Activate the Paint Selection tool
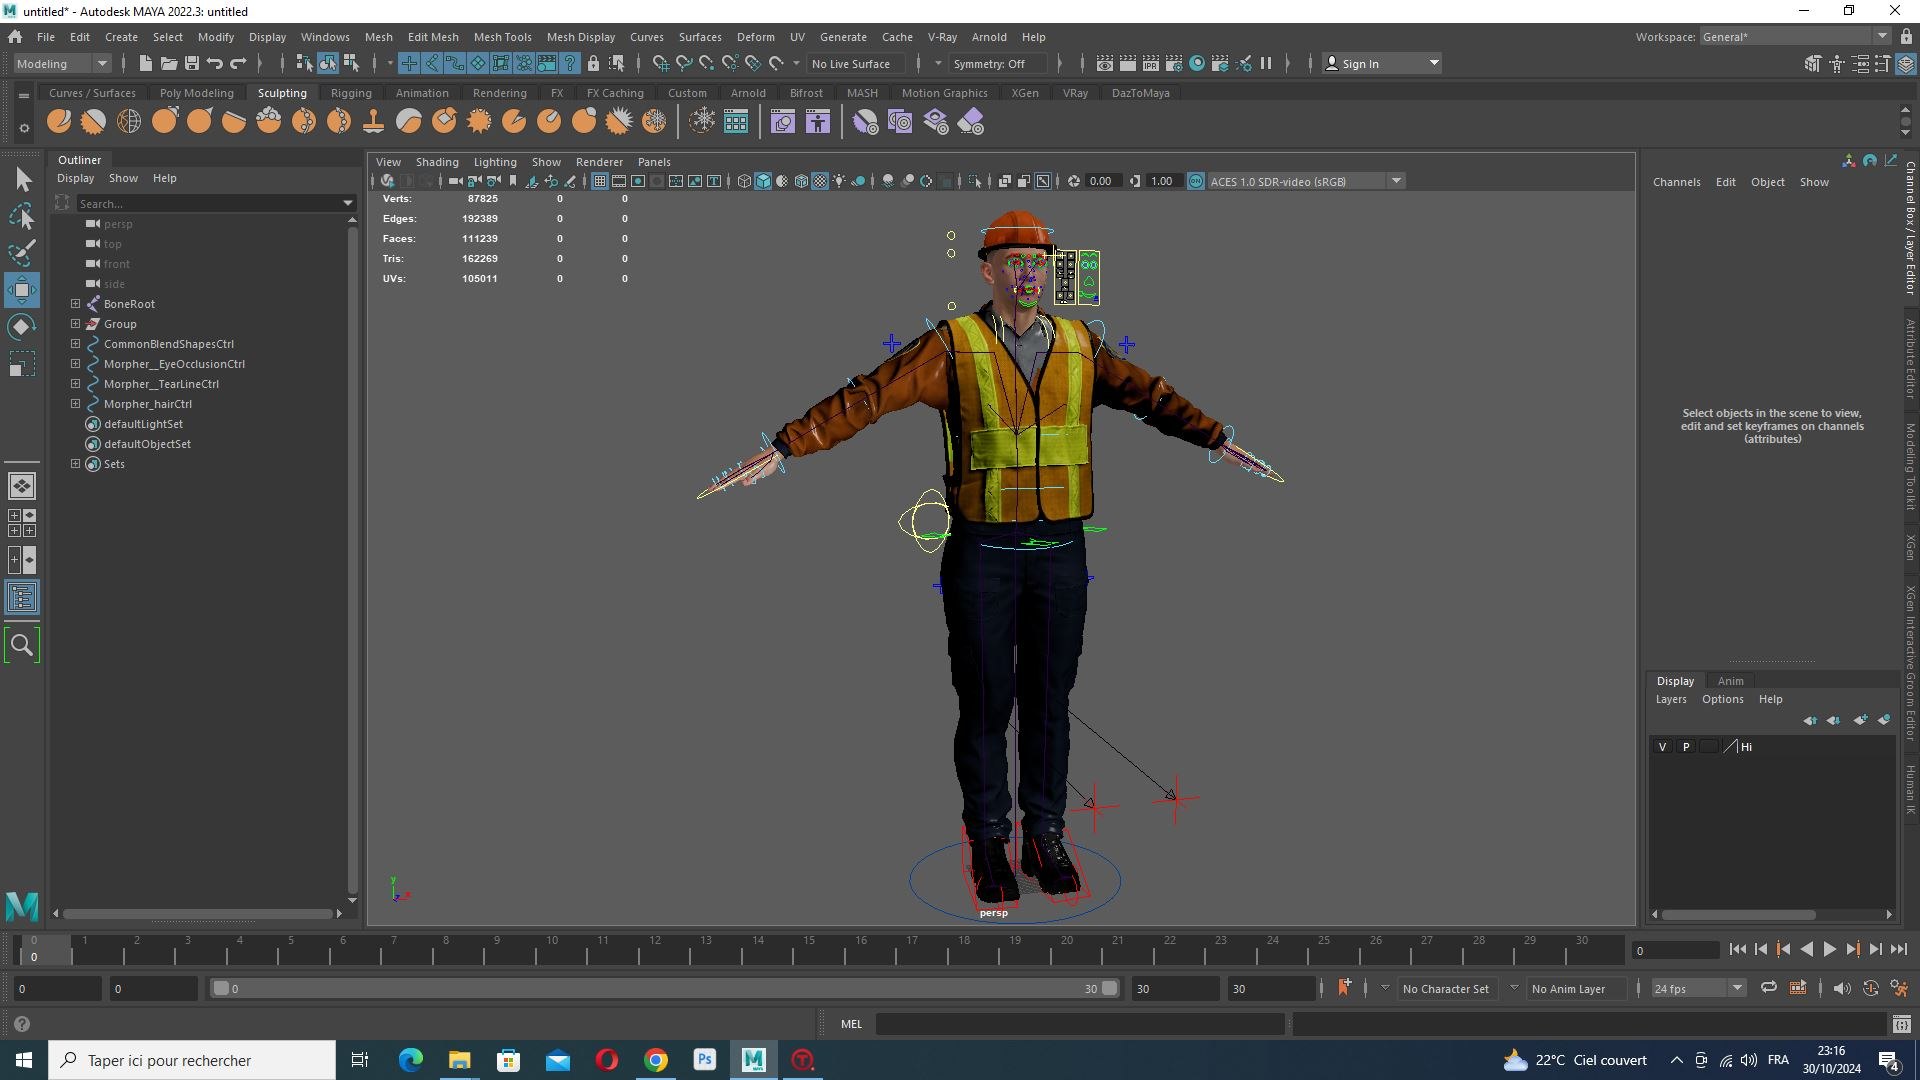Screen dimensions: 1920x1080 (x=22, y=253)
